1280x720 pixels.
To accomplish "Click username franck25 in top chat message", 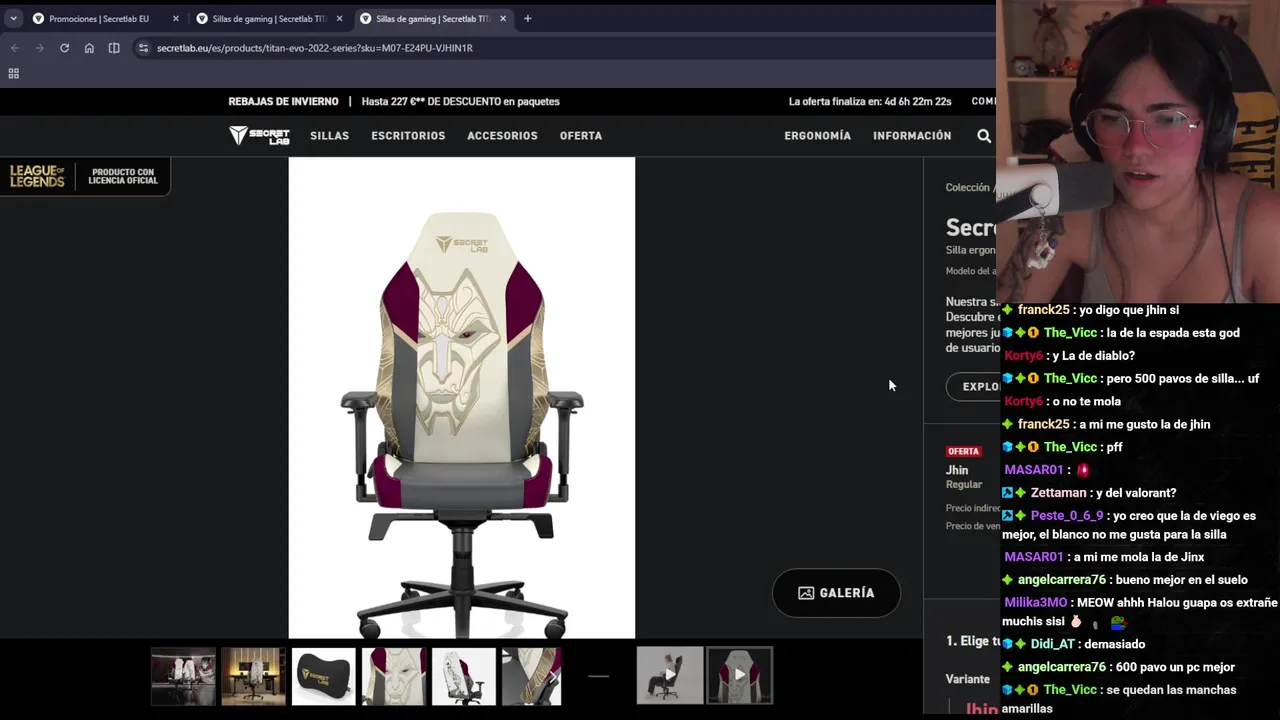I will tap(1043, 310).
